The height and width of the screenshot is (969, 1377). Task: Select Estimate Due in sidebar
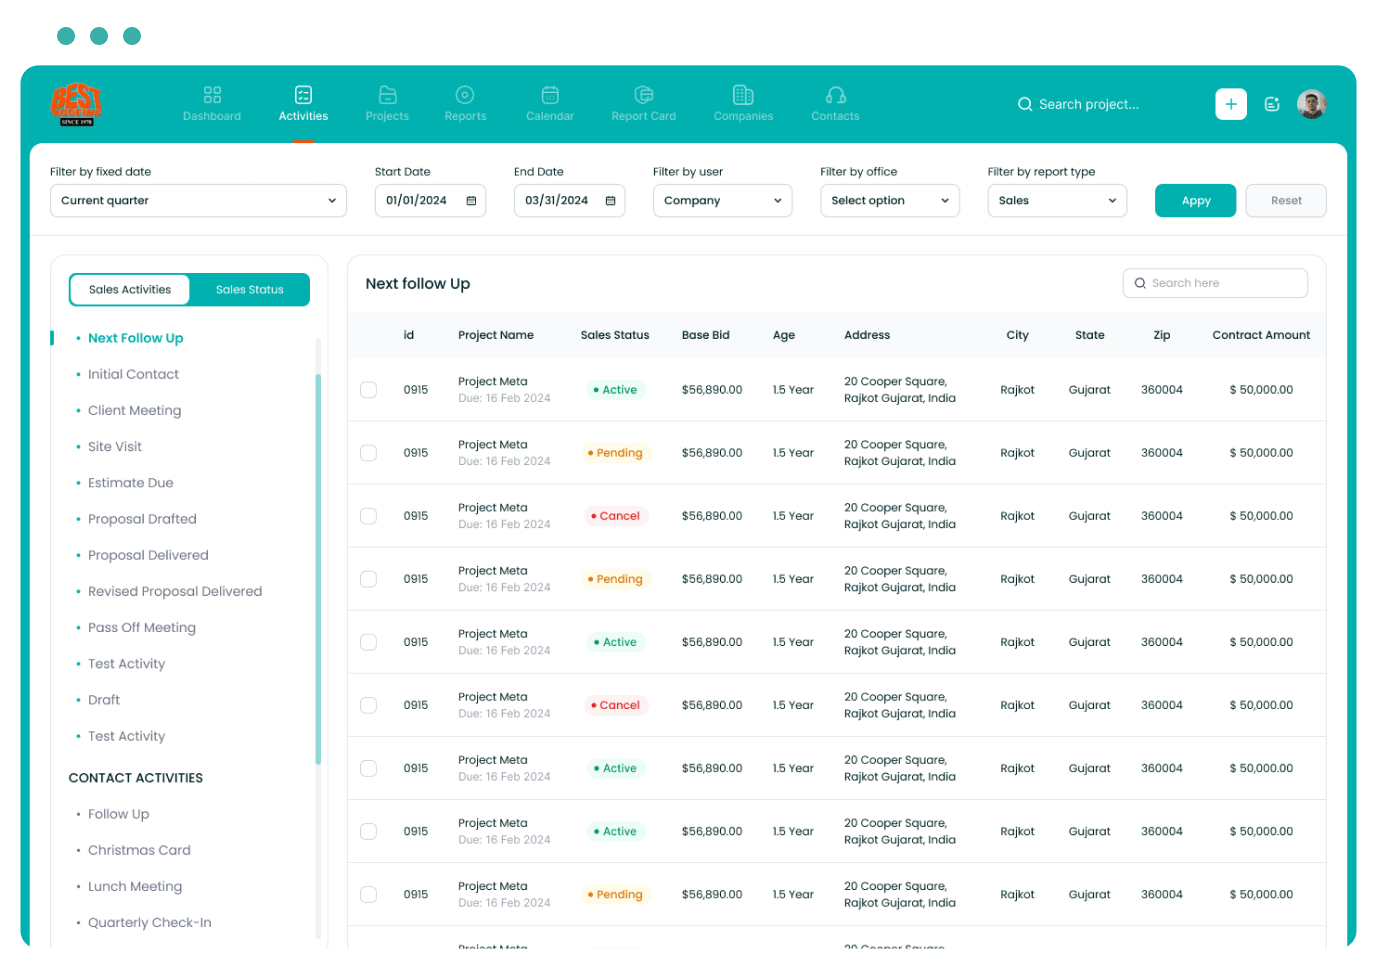(x=130, y=483)
